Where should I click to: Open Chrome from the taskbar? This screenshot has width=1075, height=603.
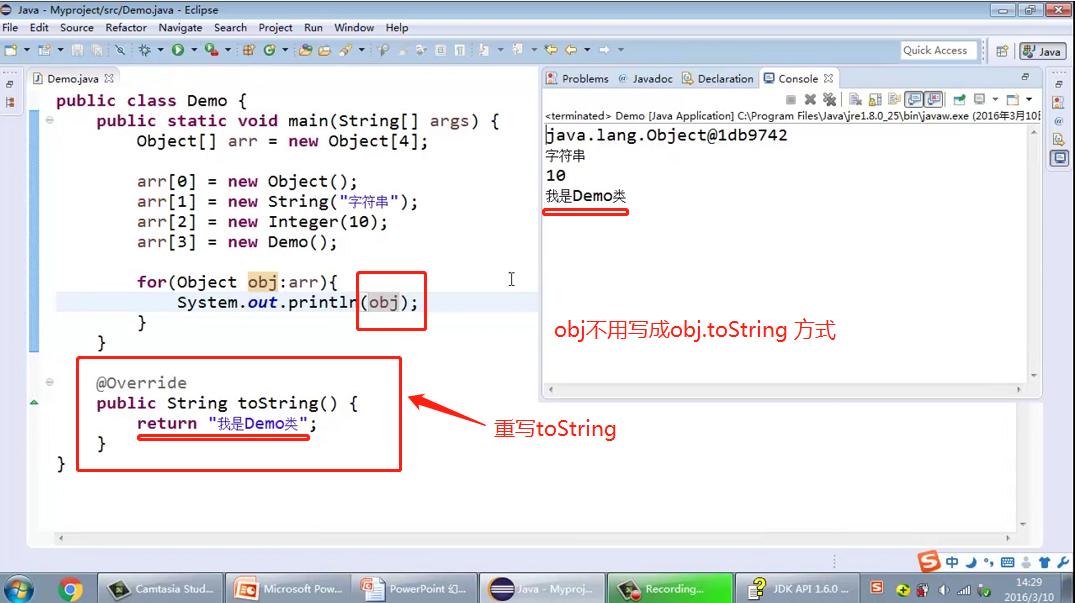pyautogui.click(x=70, y=589)
